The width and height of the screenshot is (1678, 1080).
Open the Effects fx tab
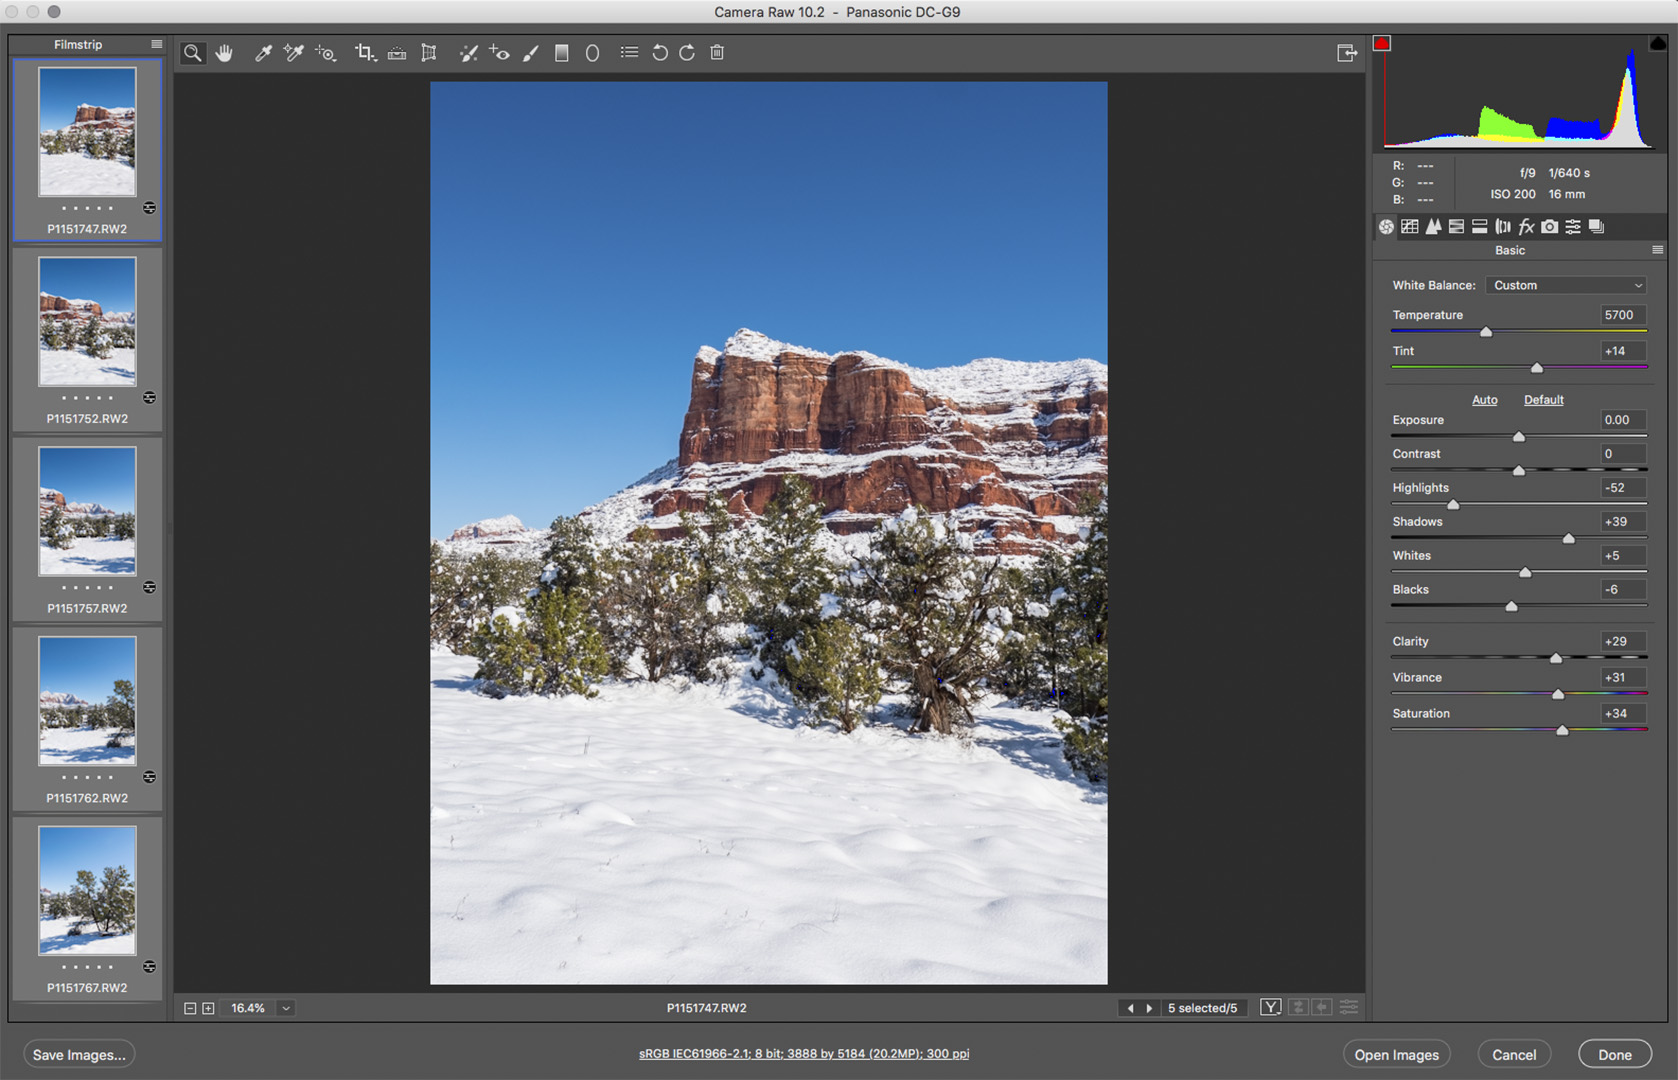(x=1526, y=227)
